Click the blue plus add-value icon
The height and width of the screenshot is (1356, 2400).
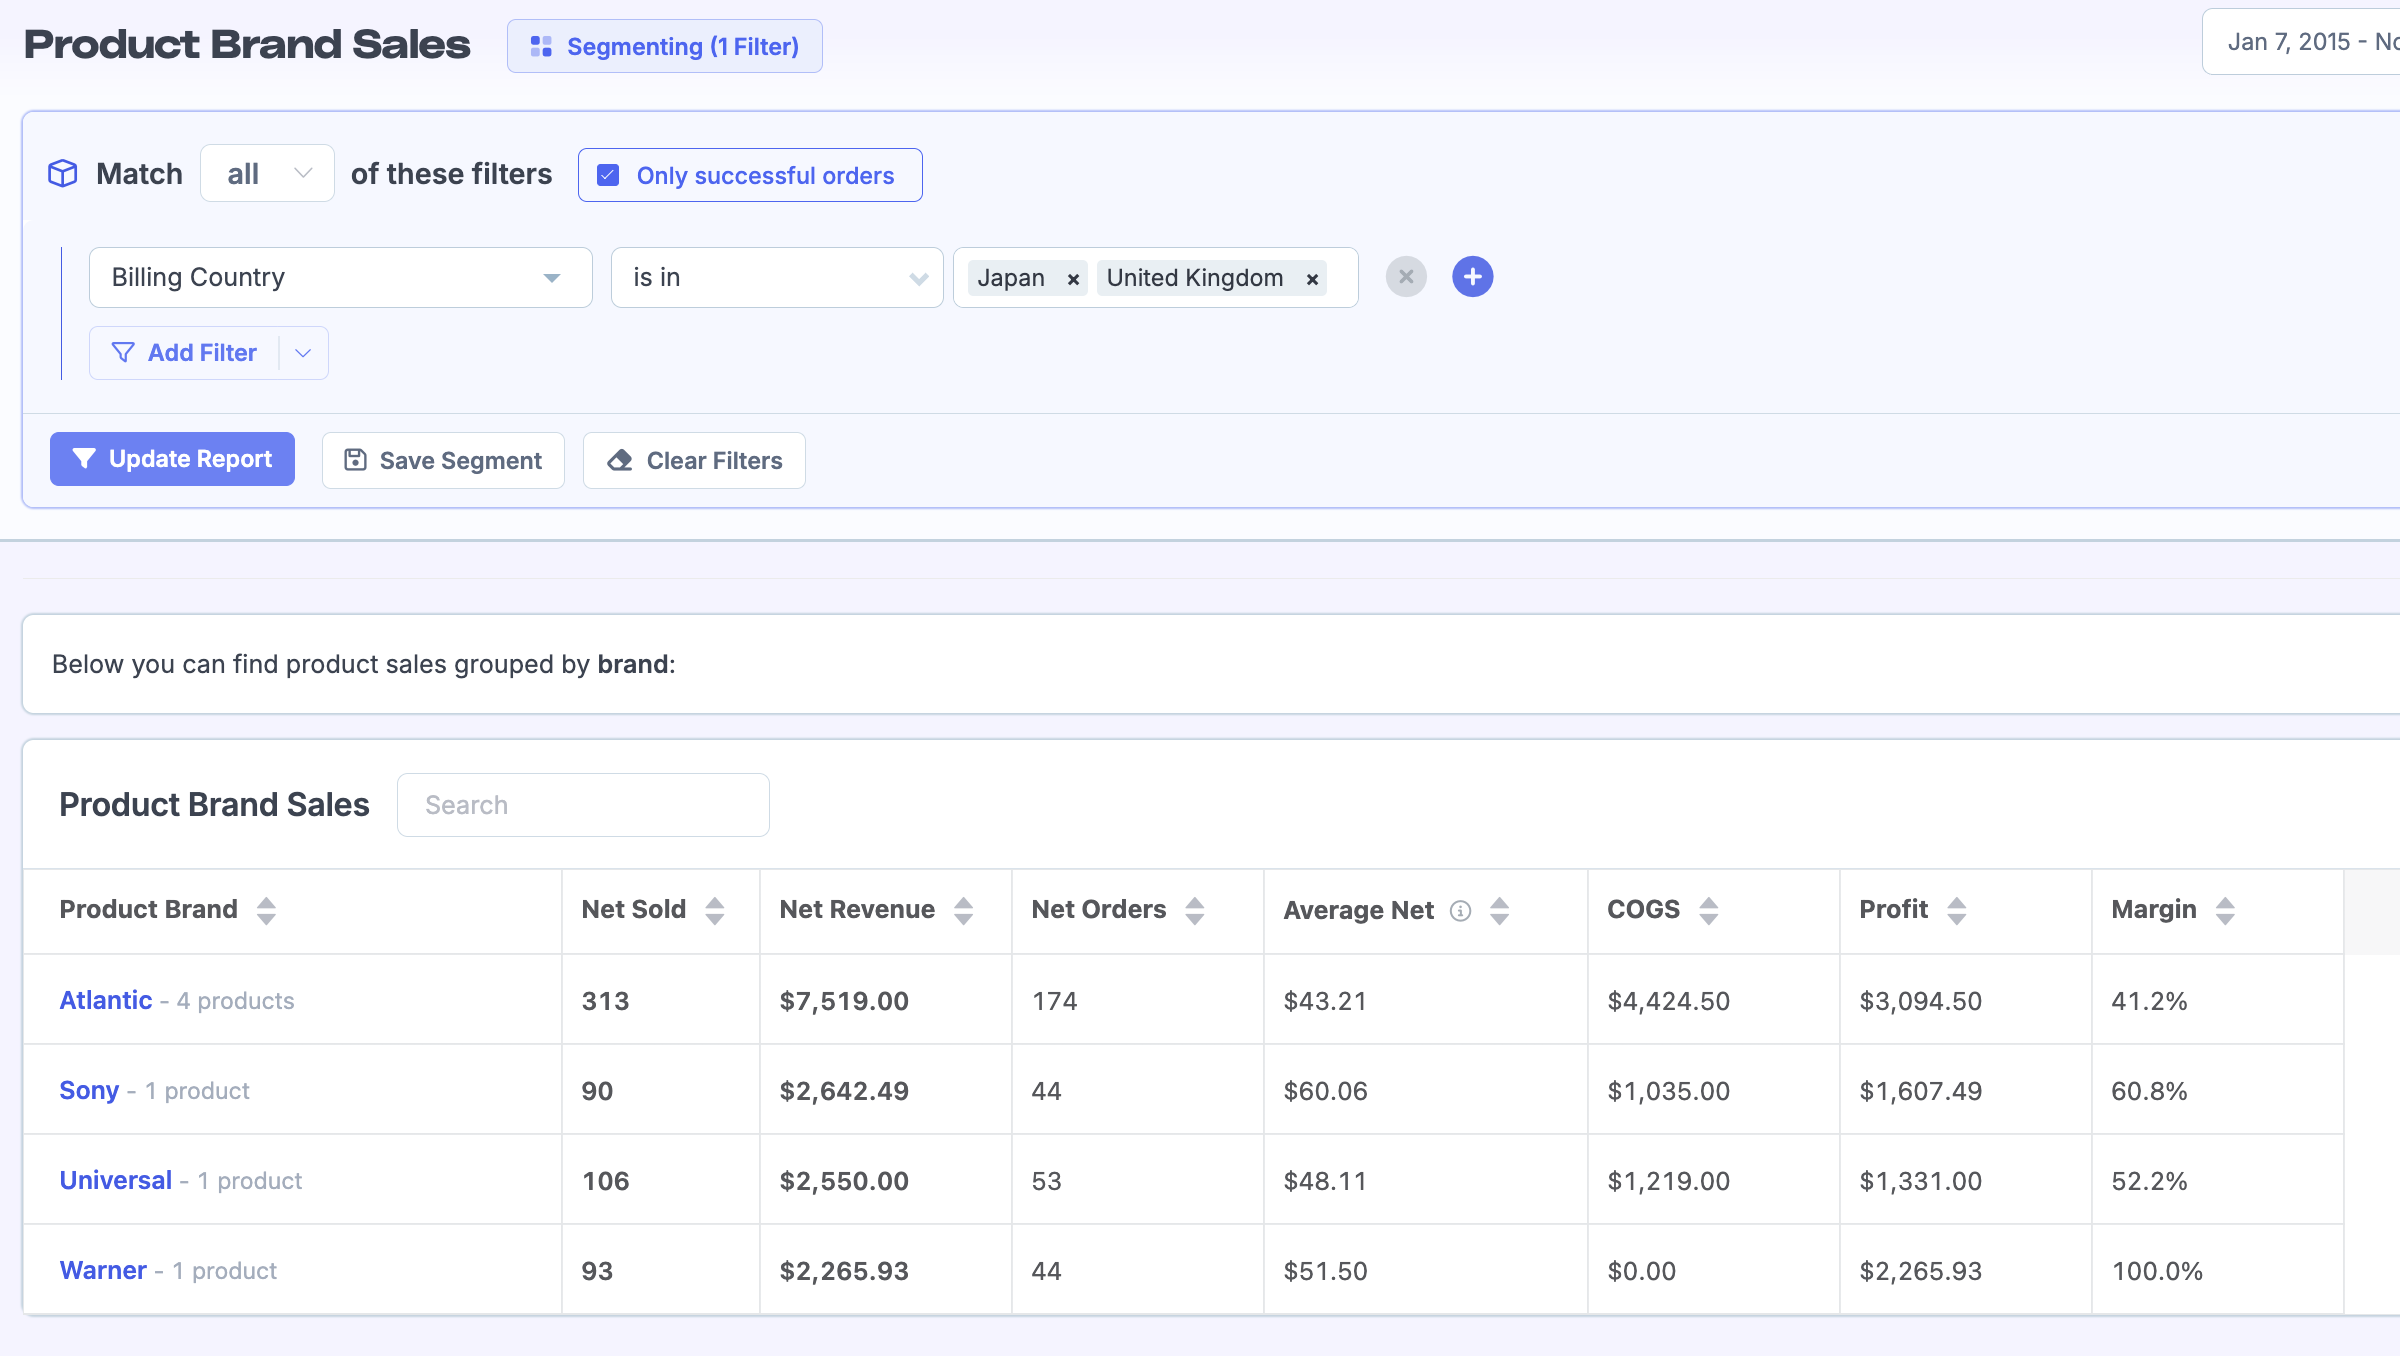pos(1472,277)
